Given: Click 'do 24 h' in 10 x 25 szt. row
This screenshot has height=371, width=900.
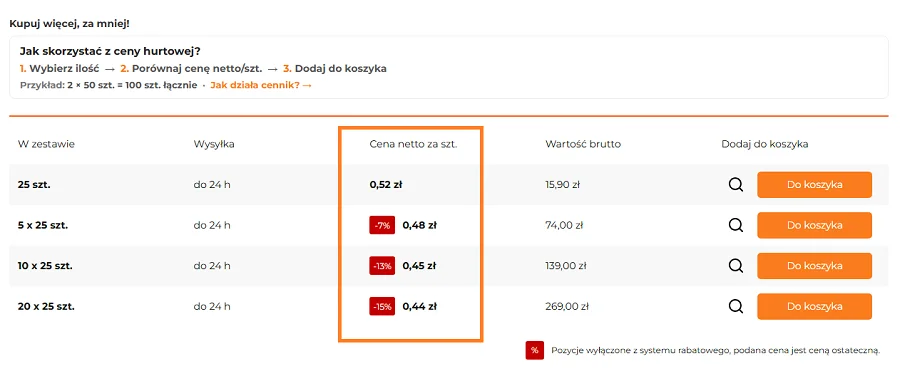Looking at the screenshot, I should pyautogui.click(x=212, y=266).
